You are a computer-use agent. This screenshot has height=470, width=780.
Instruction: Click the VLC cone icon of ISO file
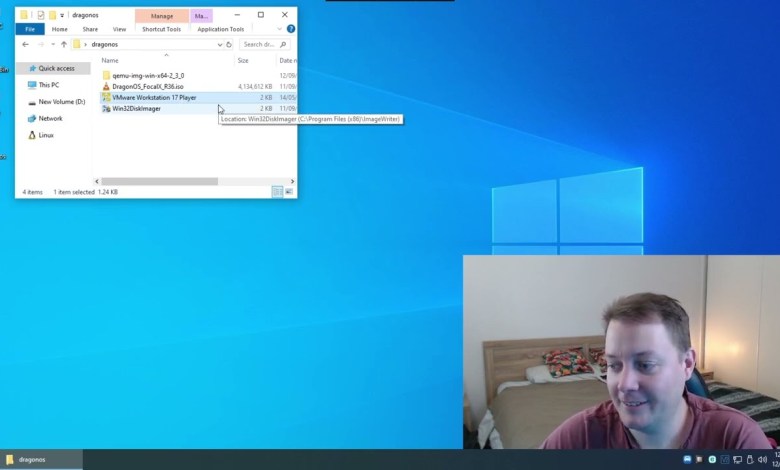coord(106,87)
